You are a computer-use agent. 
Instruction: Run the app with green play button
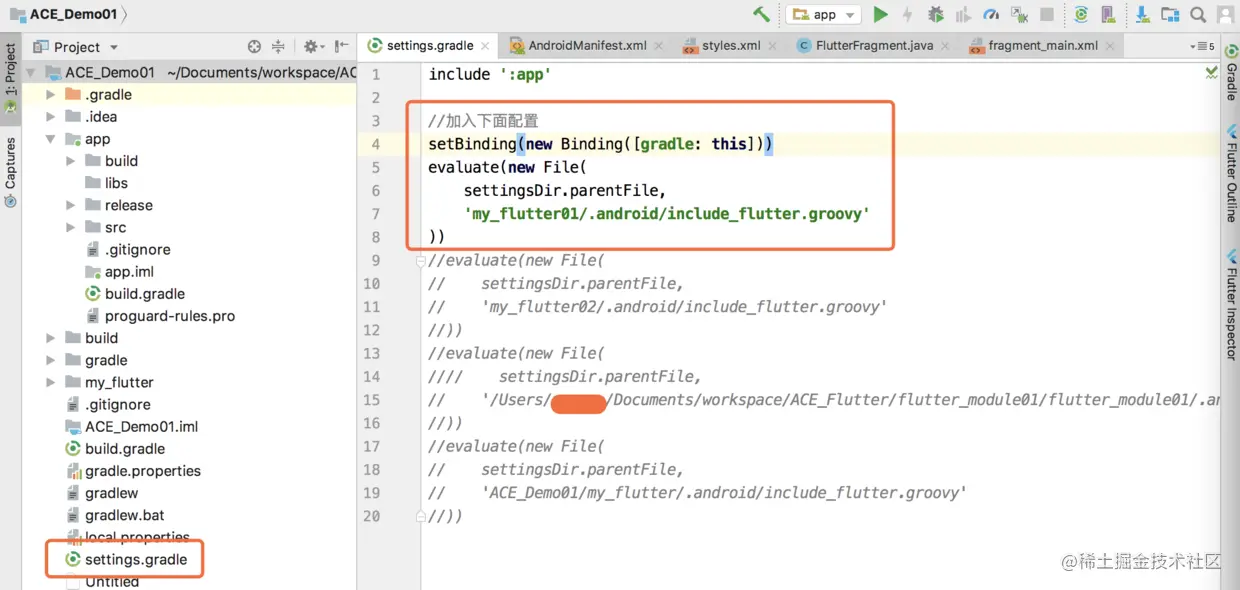click(880, 14)
